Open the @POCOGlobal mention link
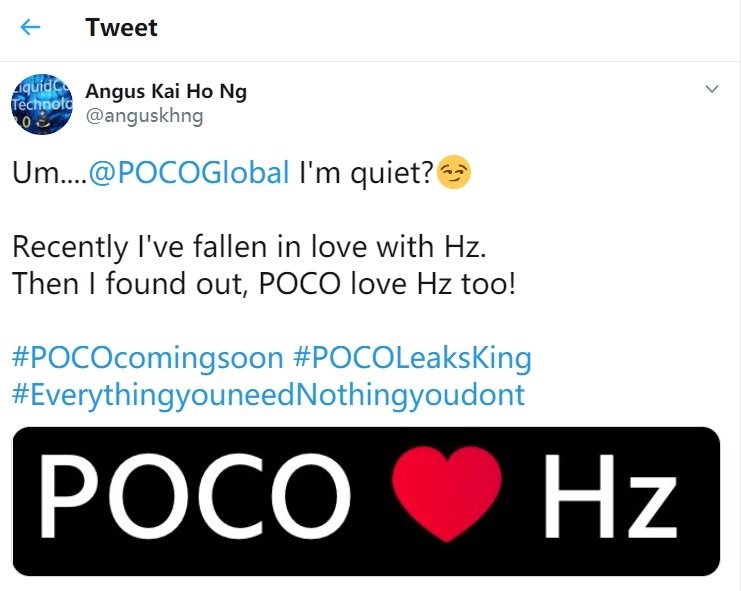 click(x=189, y=175)
